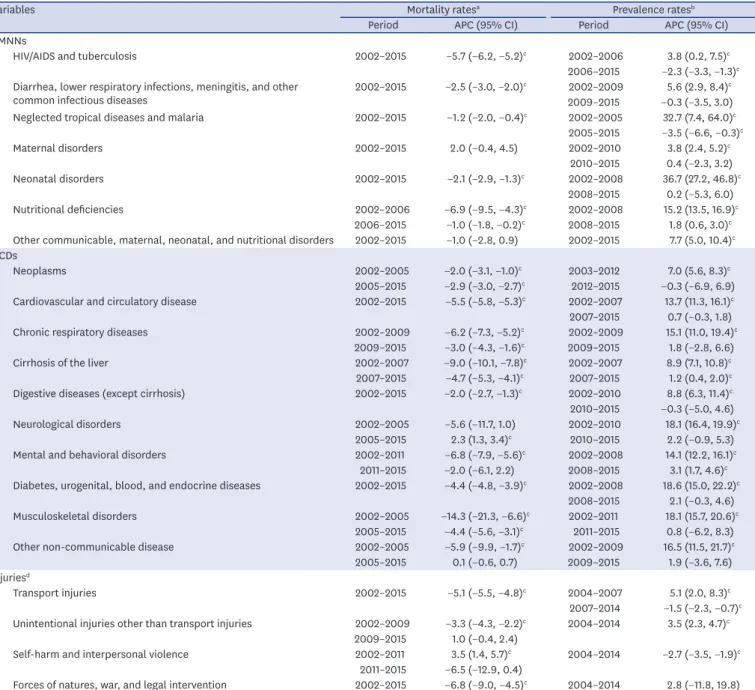Select the 'Nutritional deficiencies' row label
The width and height of the screenshot is (755, 690).
(x=68, y=210)
